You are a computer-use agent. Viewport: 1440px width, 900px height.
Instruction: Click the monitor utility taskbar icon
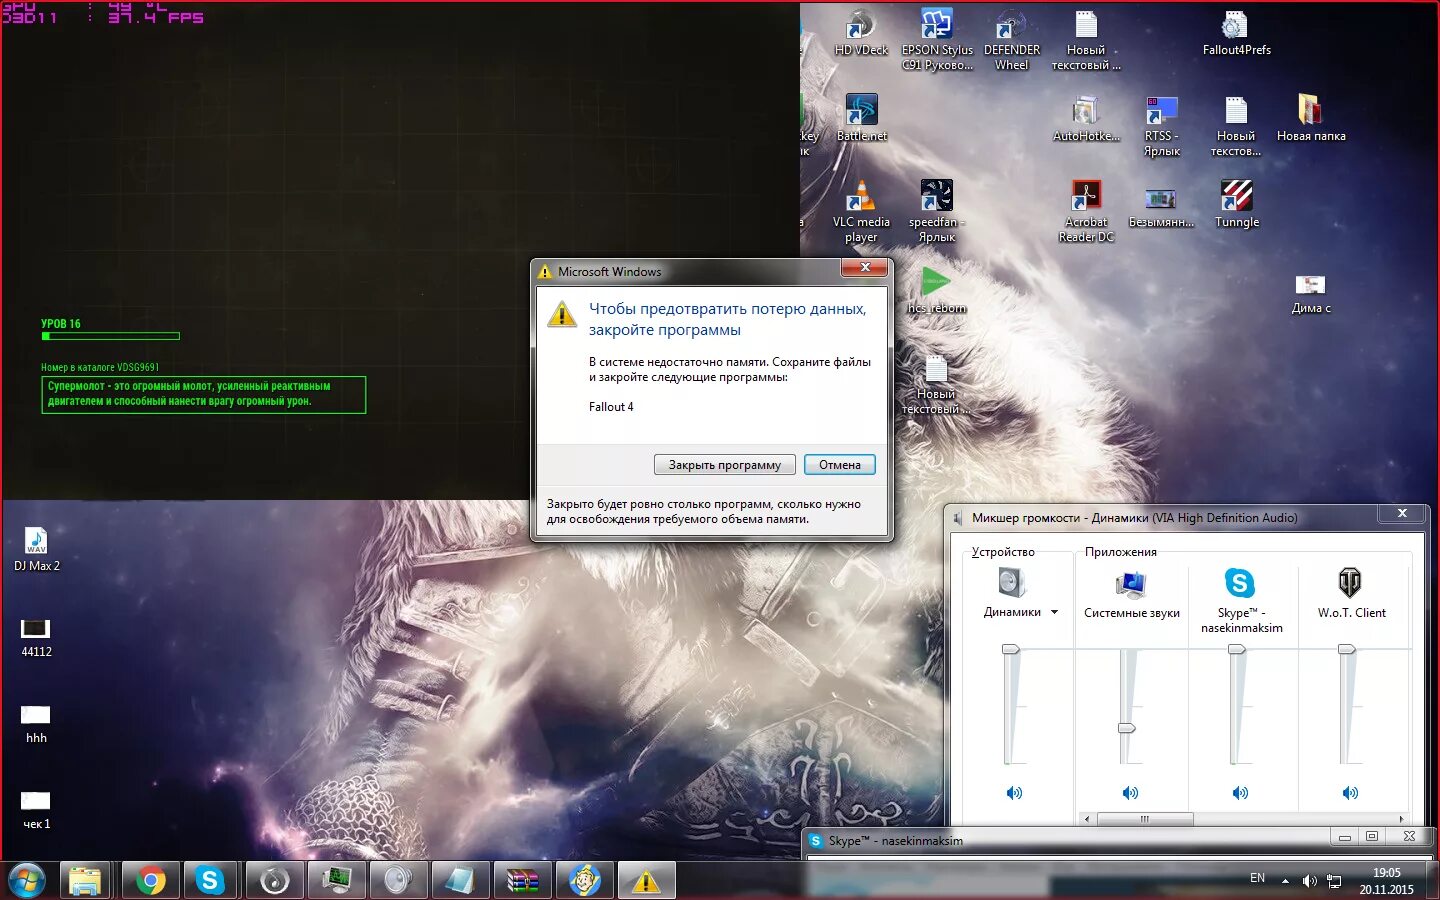pyautogui.click(x=336, y=881)
